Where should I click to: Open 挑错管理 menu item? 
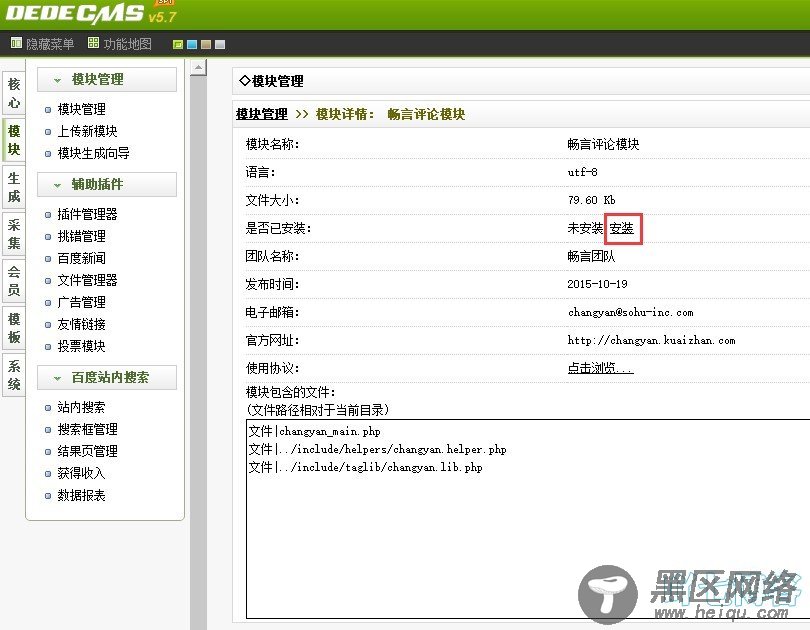click(82, 237)
